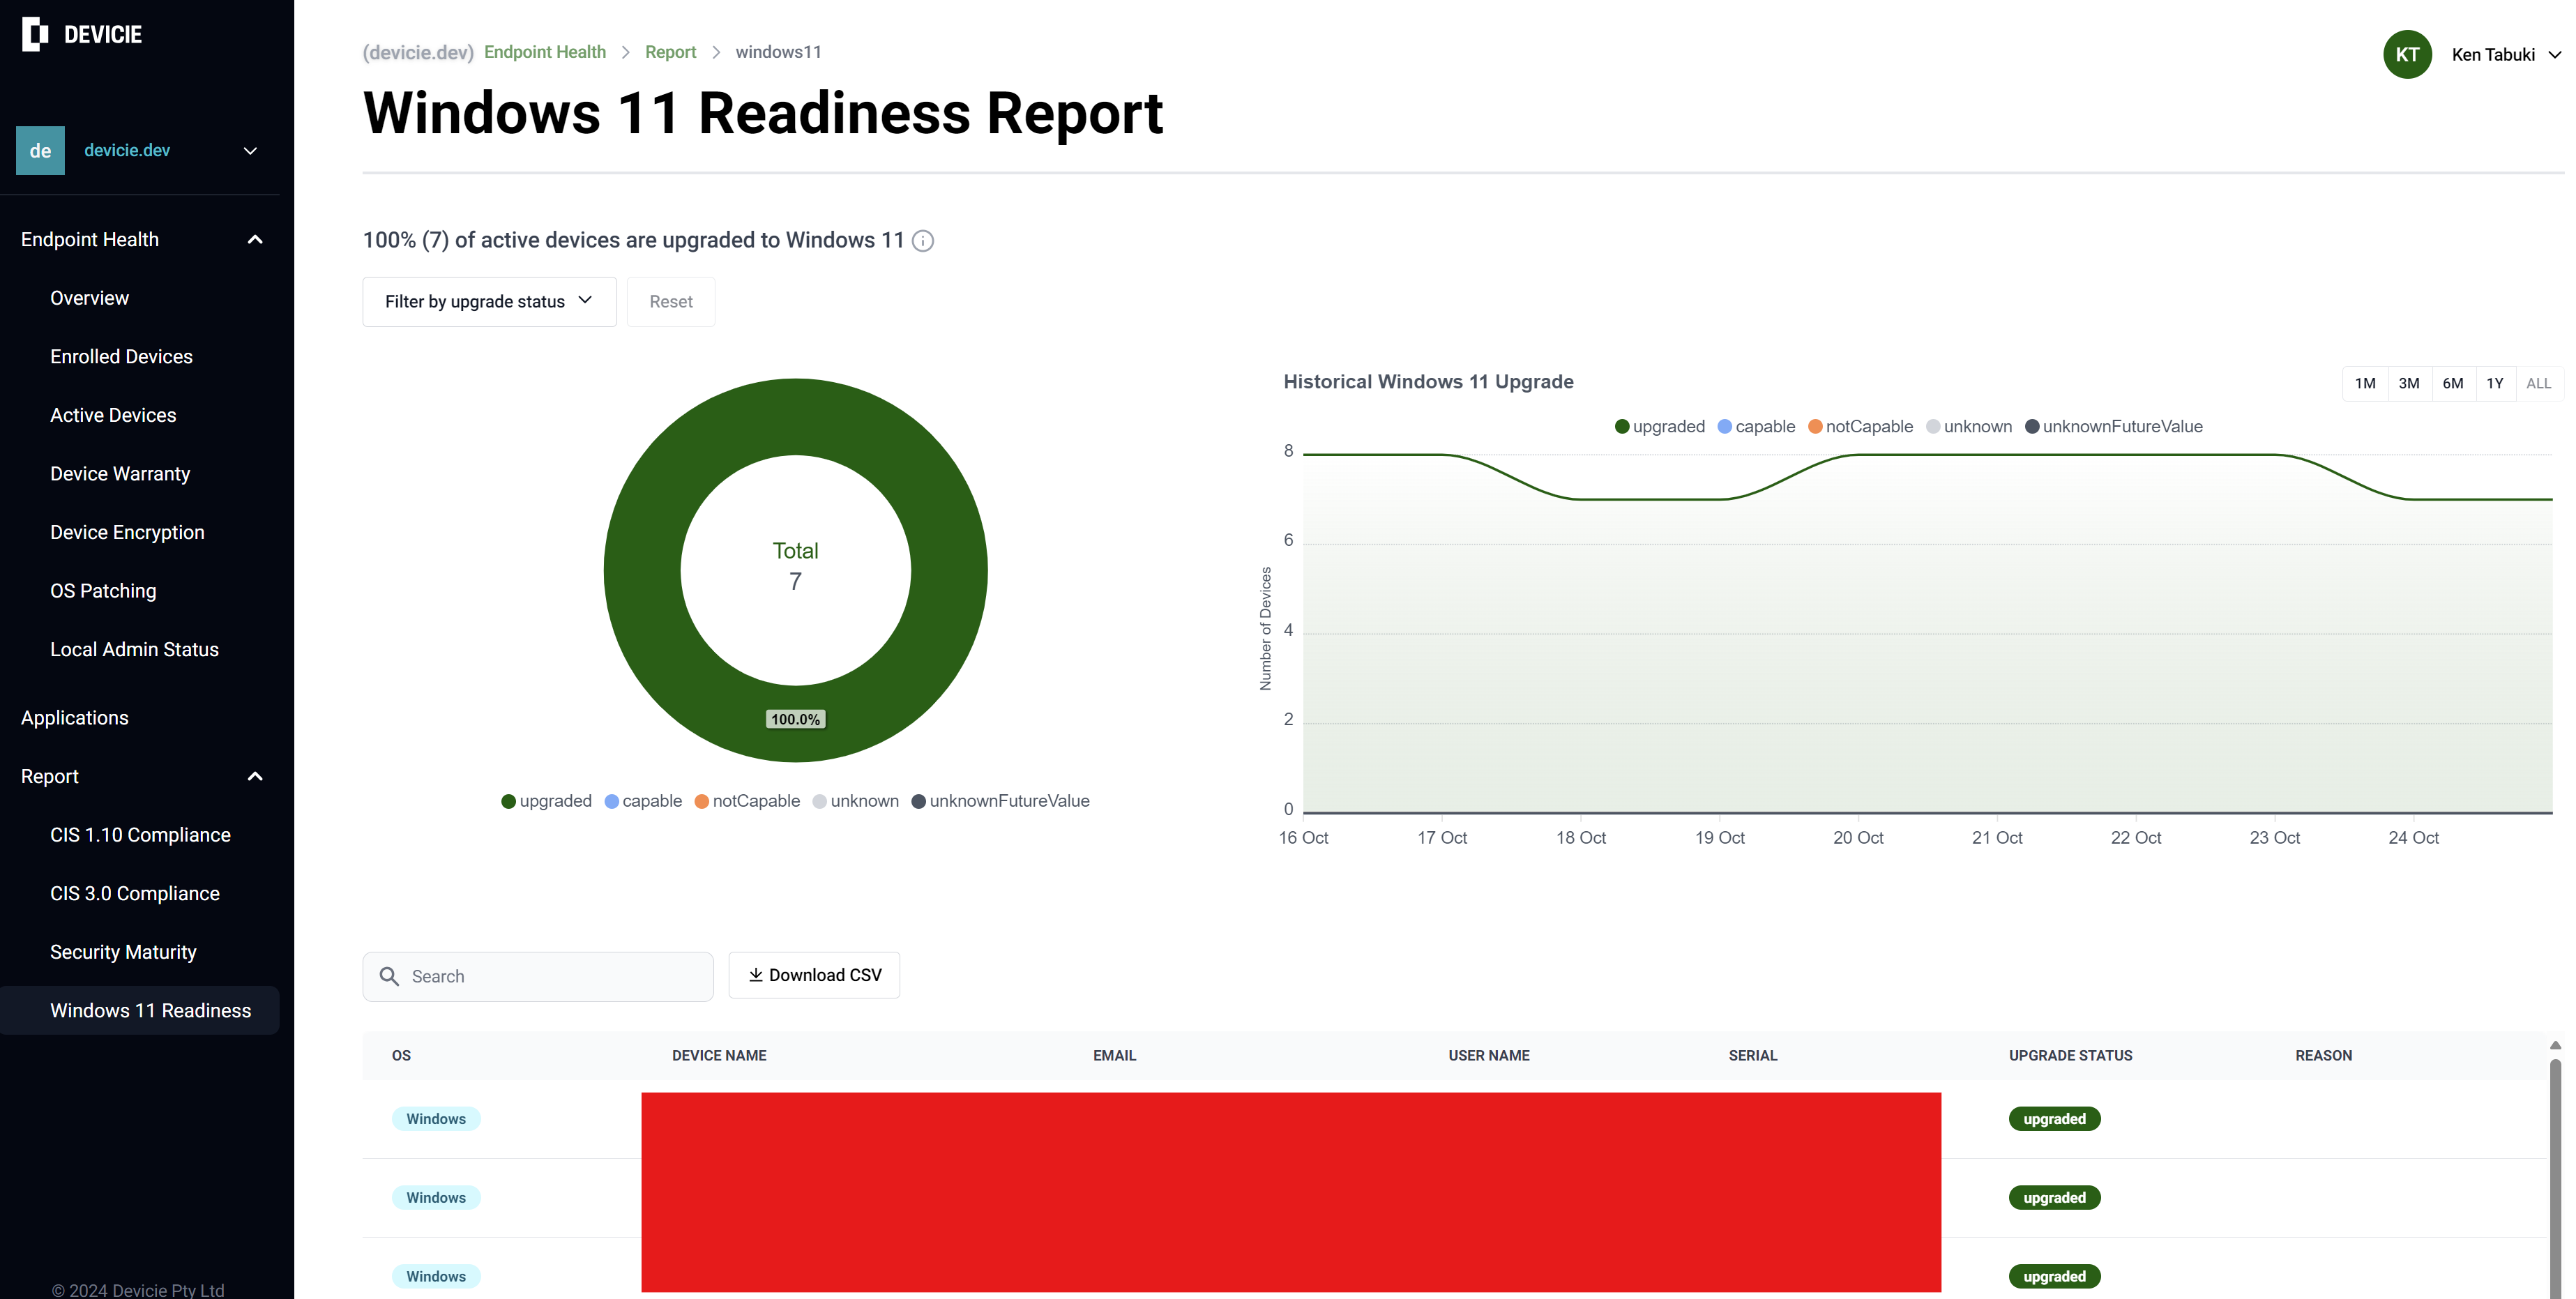The width and height of the screenshot is (2576, 1299).
Task: Open CIS 1.10 Compliance report
Action: tap(140, 835)
